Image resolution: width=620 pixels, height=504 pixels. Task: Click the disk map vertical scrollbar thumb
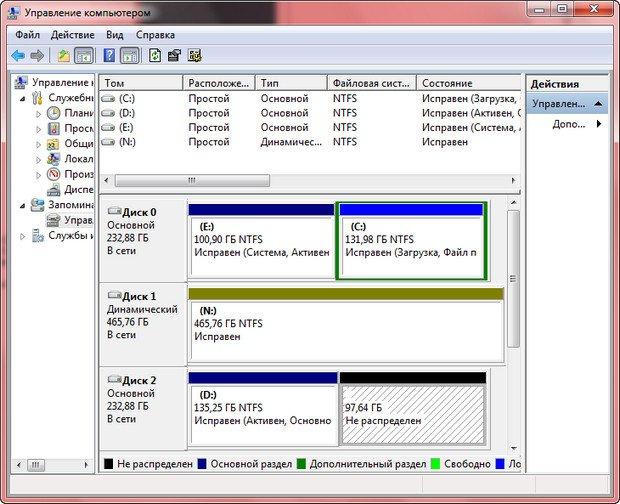click(x=513, y=279)
